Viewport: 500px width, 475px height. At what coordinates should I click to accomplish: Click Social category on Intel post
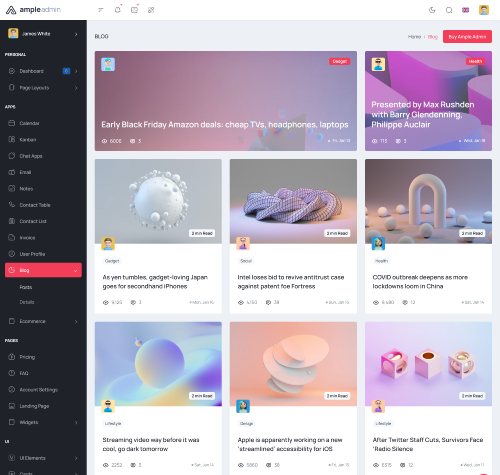point(246,261)
